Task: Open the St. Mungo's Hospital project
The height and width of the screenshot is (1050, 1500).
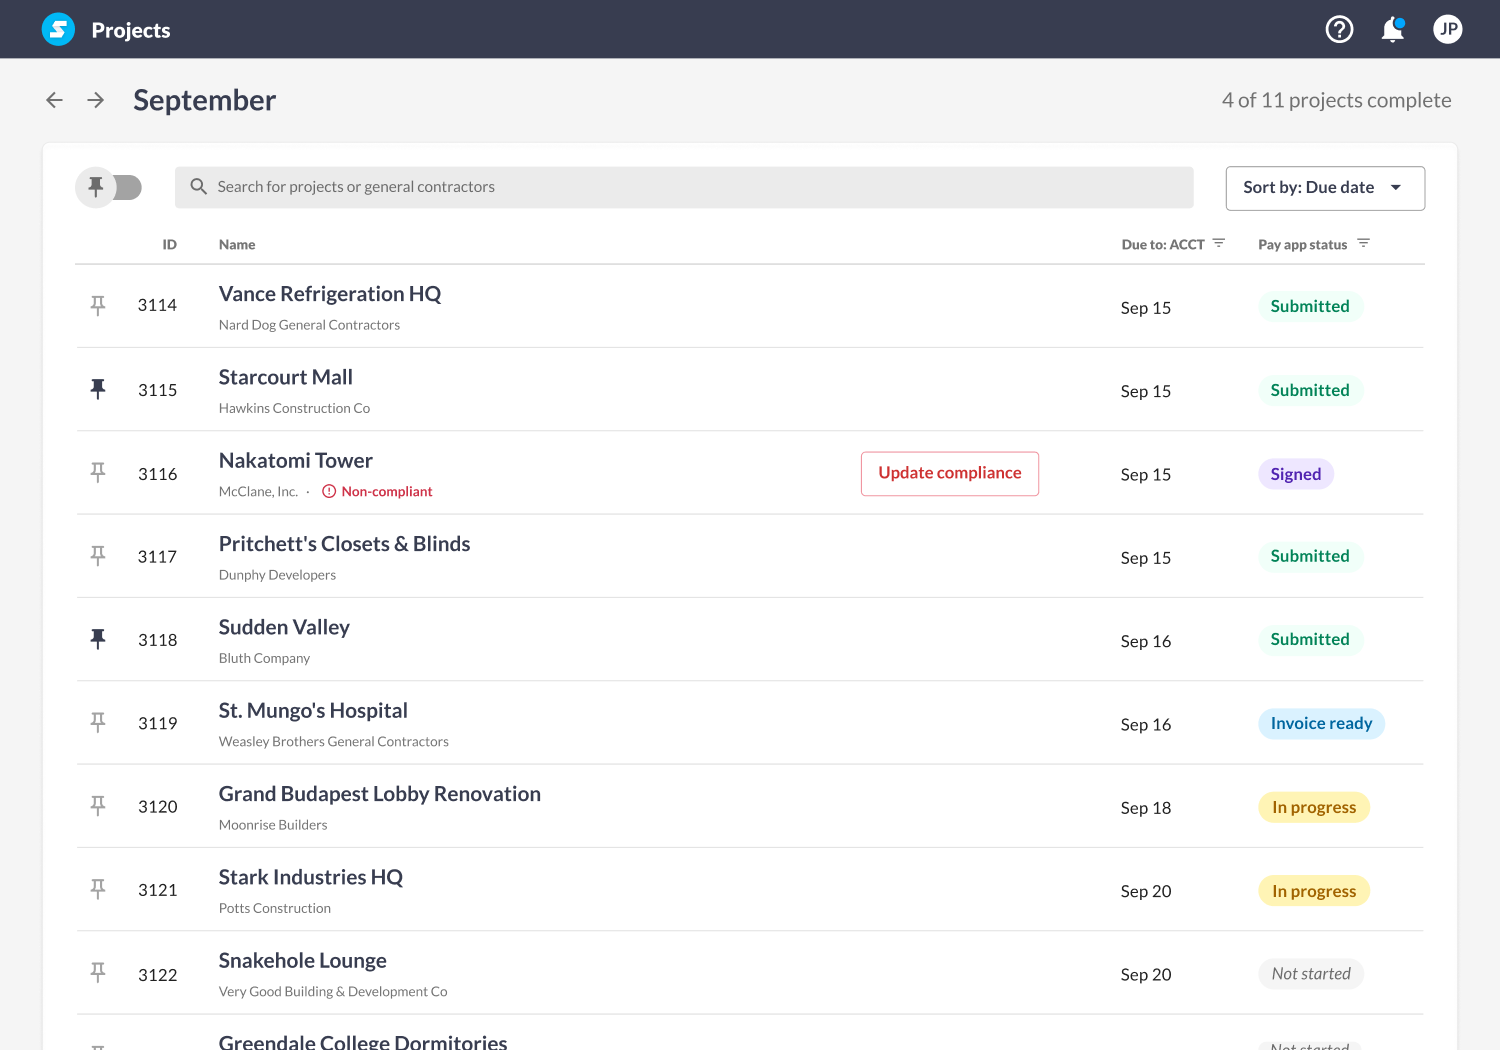Action: [x=313, y=710]
